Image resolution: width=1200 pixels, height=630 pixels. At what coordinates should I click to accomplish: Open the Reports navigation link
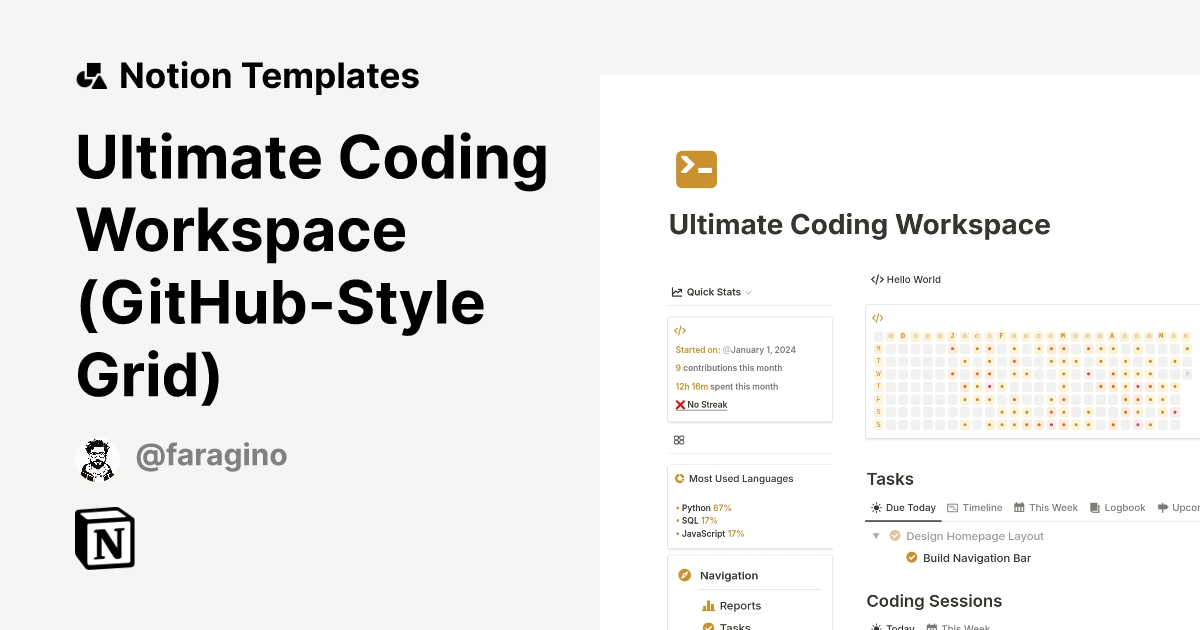point(740,606)
